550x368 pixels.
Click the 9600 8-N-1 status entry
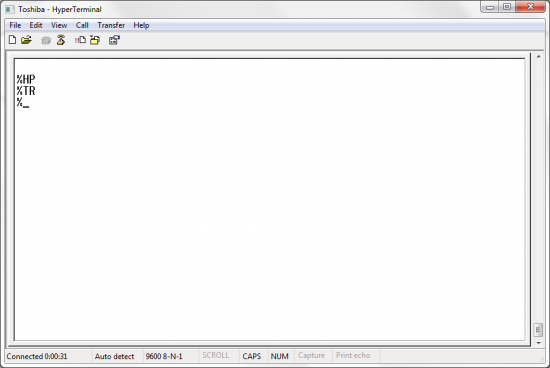(164, 356)
